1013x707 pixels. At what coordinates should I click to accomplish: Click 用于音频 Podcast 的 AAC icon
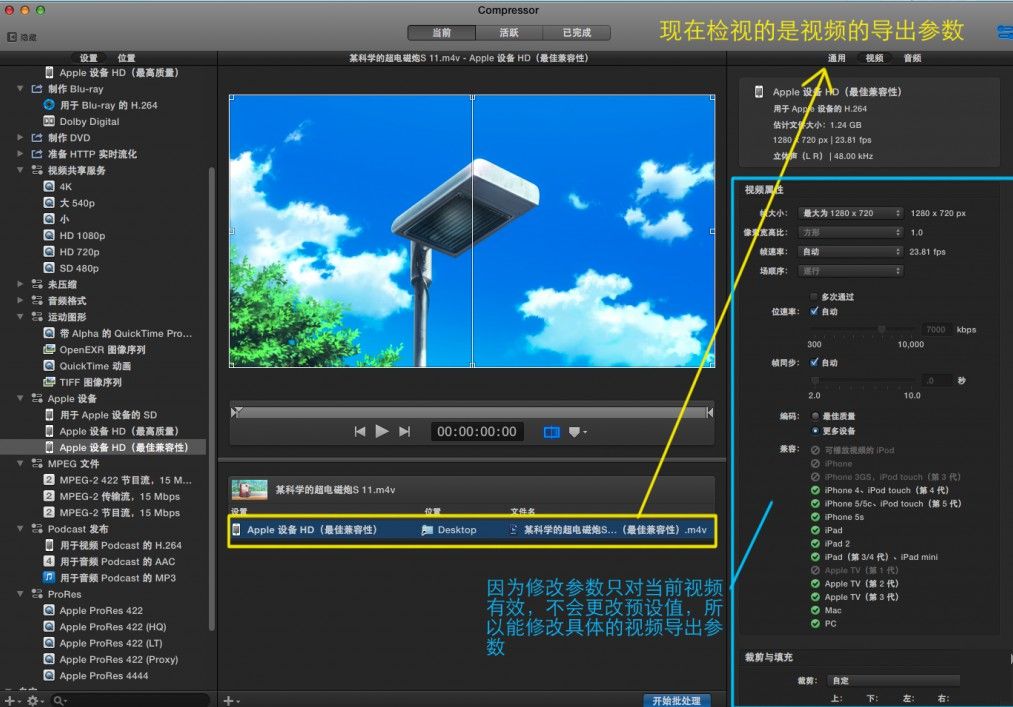[49, 561]
